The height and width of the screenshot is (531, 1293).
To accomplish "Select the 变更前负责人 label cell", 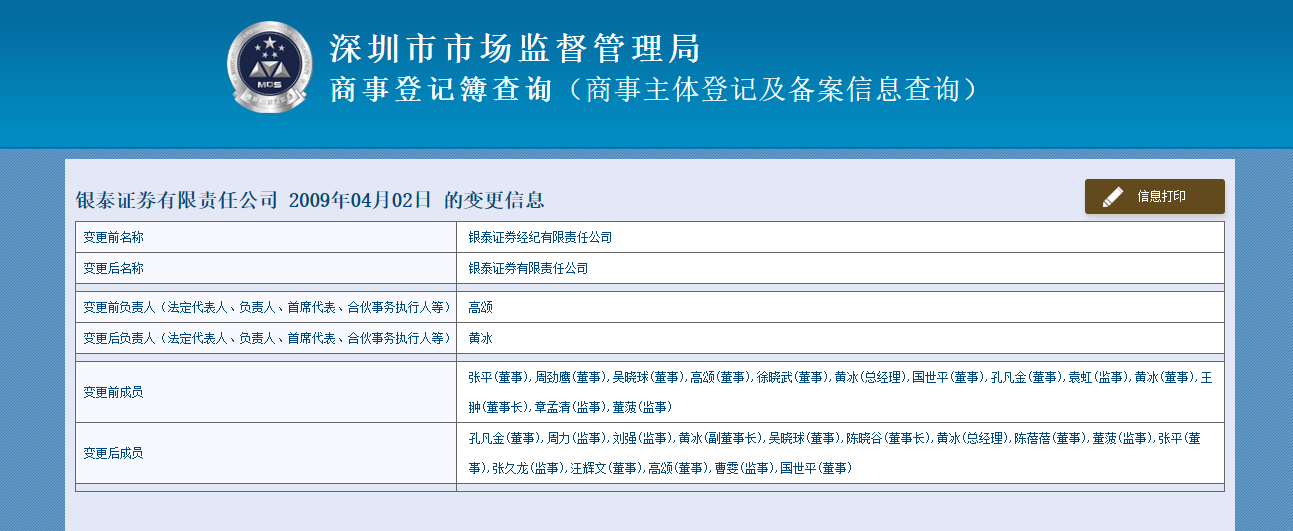I will point(266,307).
